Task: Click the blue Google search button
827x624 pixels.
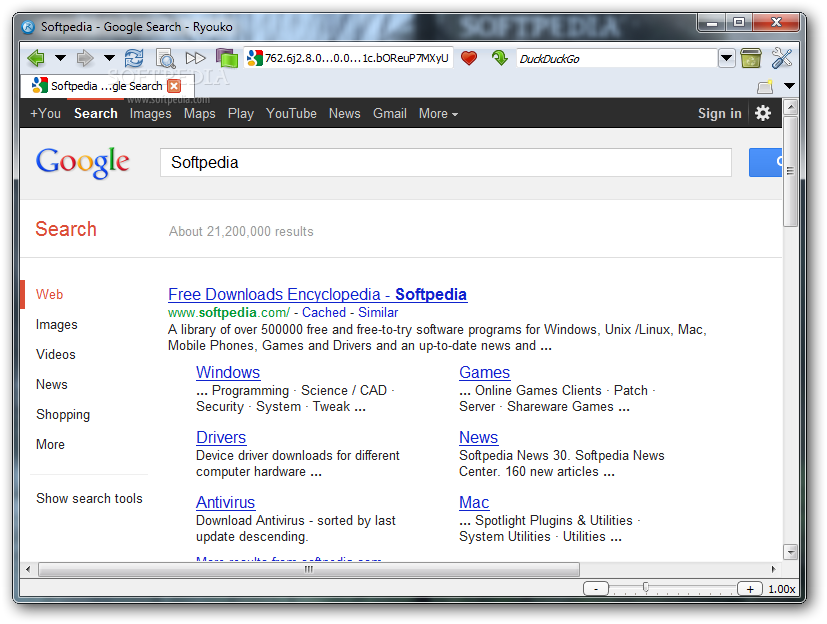Action: coord(765,162)
